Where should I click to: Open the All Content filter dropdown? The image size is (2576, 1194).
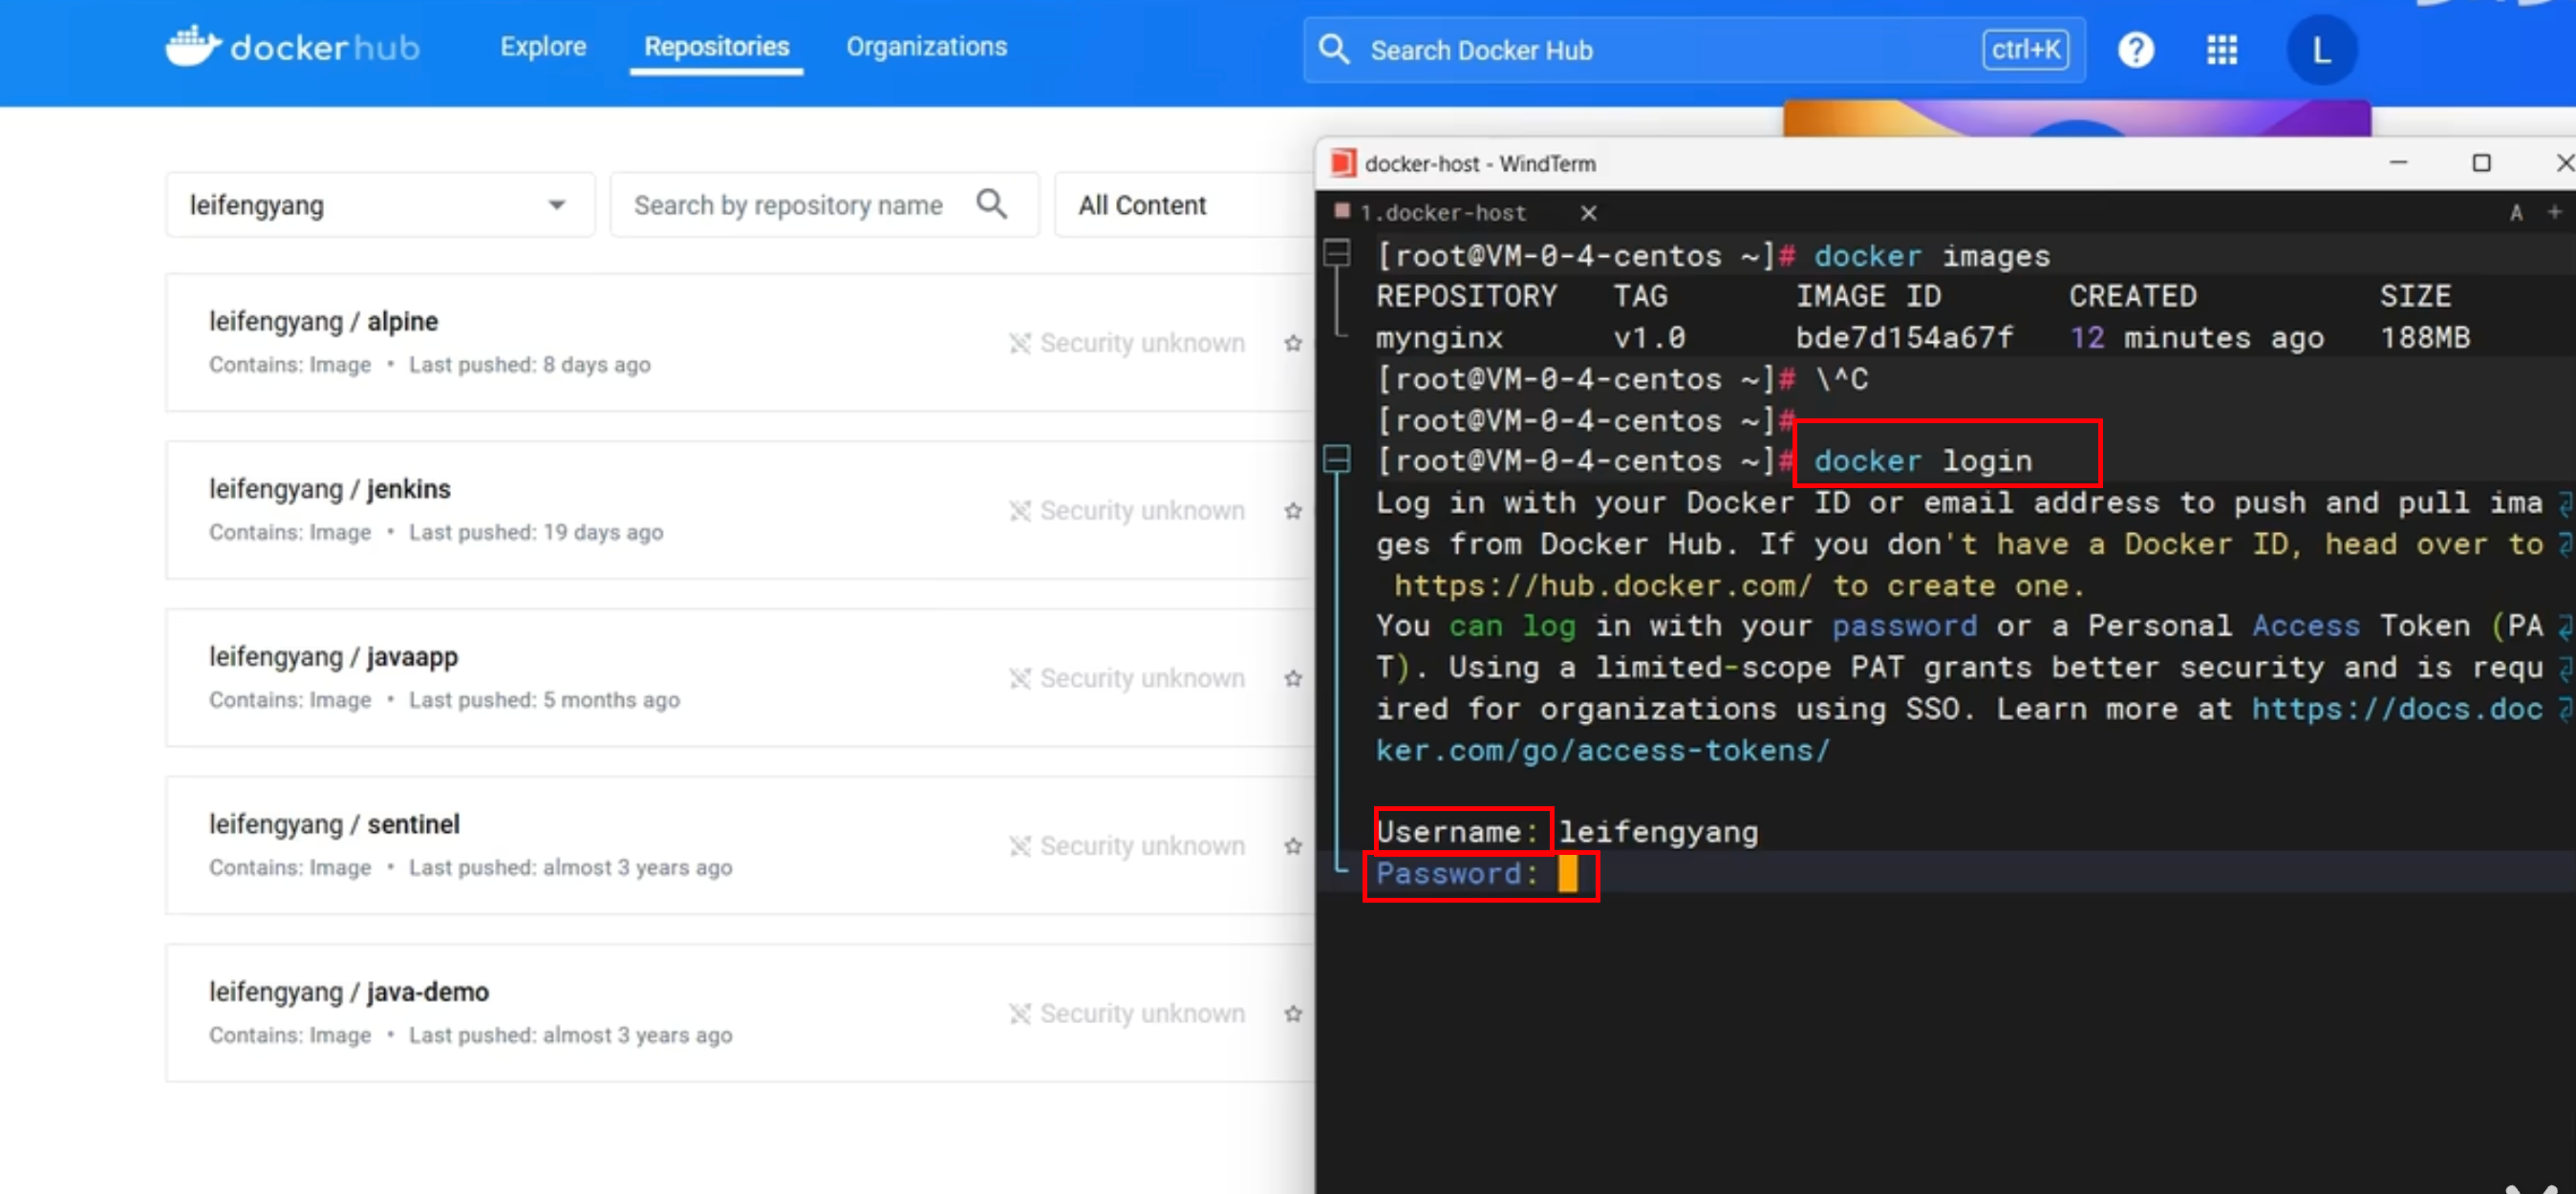click(x=1184, y=205)
